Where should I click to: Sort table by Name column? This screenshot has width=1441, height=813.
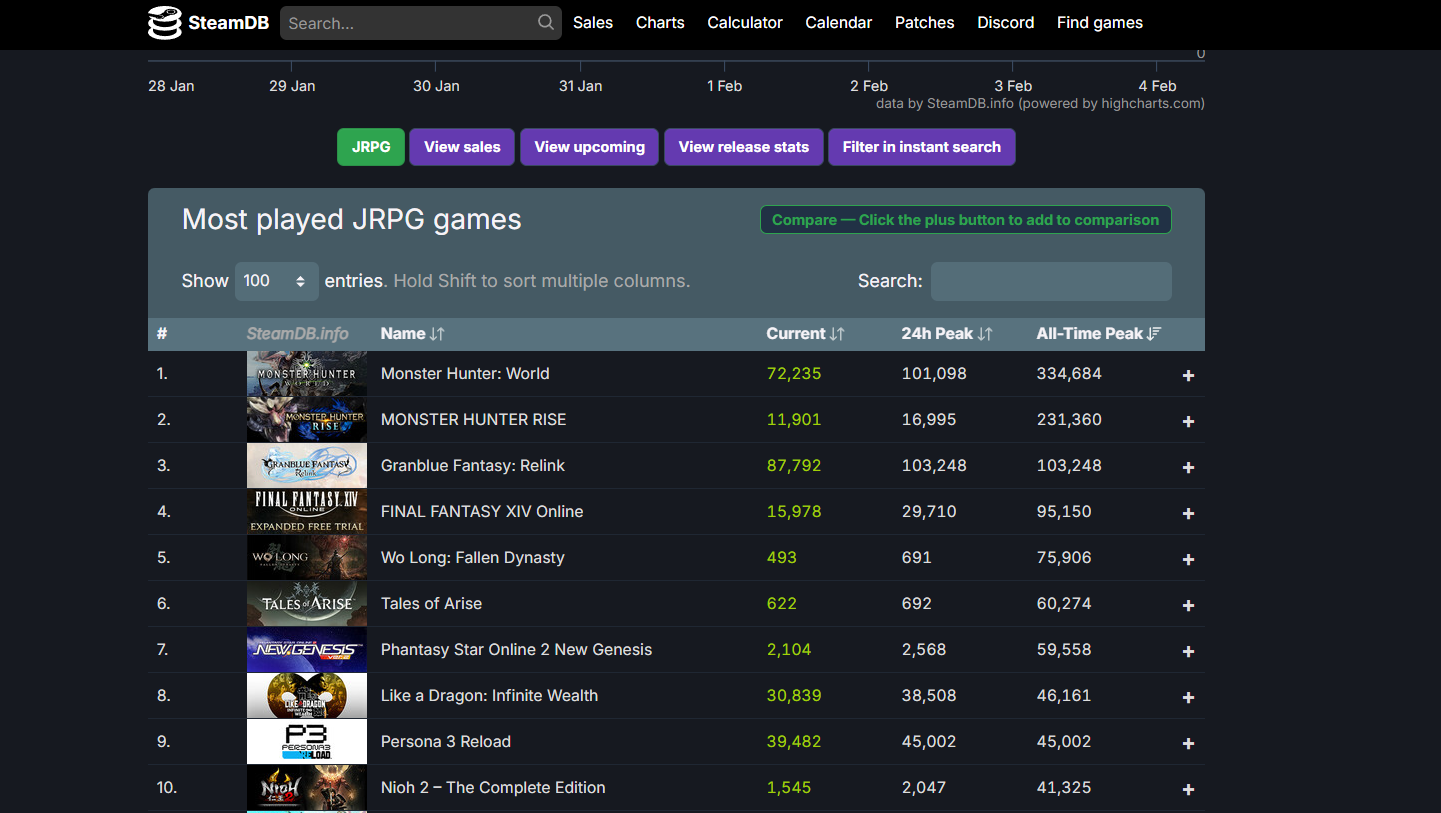pyautogui.click(x=413, y=334)
